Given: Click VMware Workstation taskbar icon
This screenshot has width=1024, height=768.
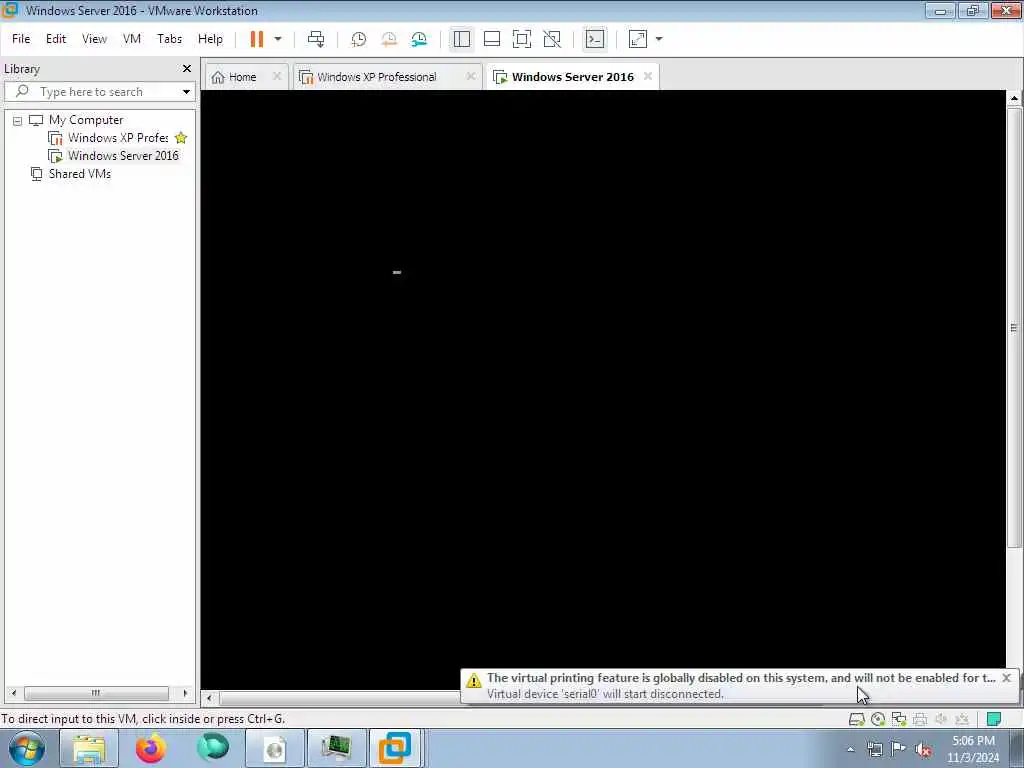Looking at the screenshot, I should (x=396, y=748).
